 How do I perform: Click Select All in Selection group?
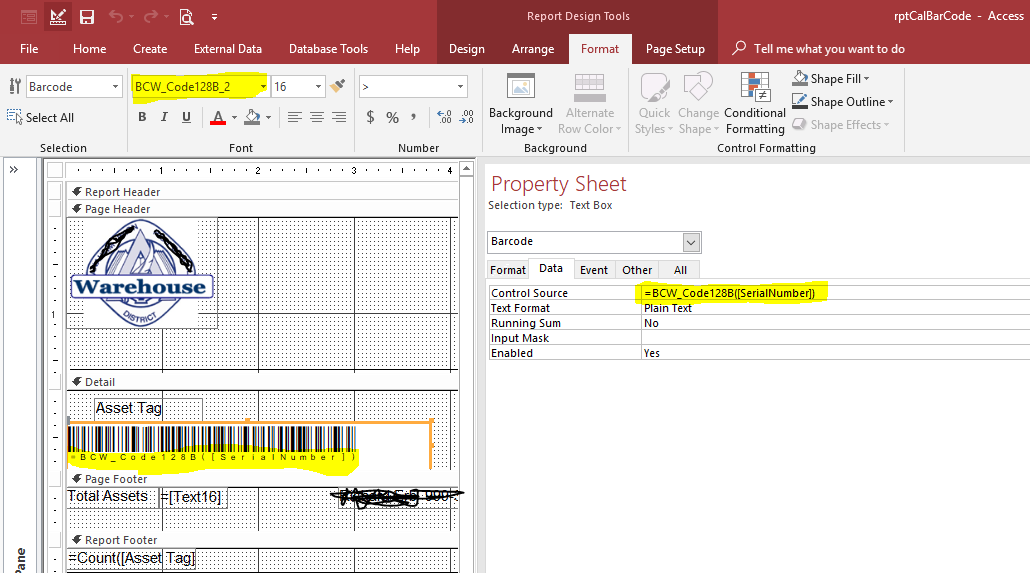click(41, 117)
